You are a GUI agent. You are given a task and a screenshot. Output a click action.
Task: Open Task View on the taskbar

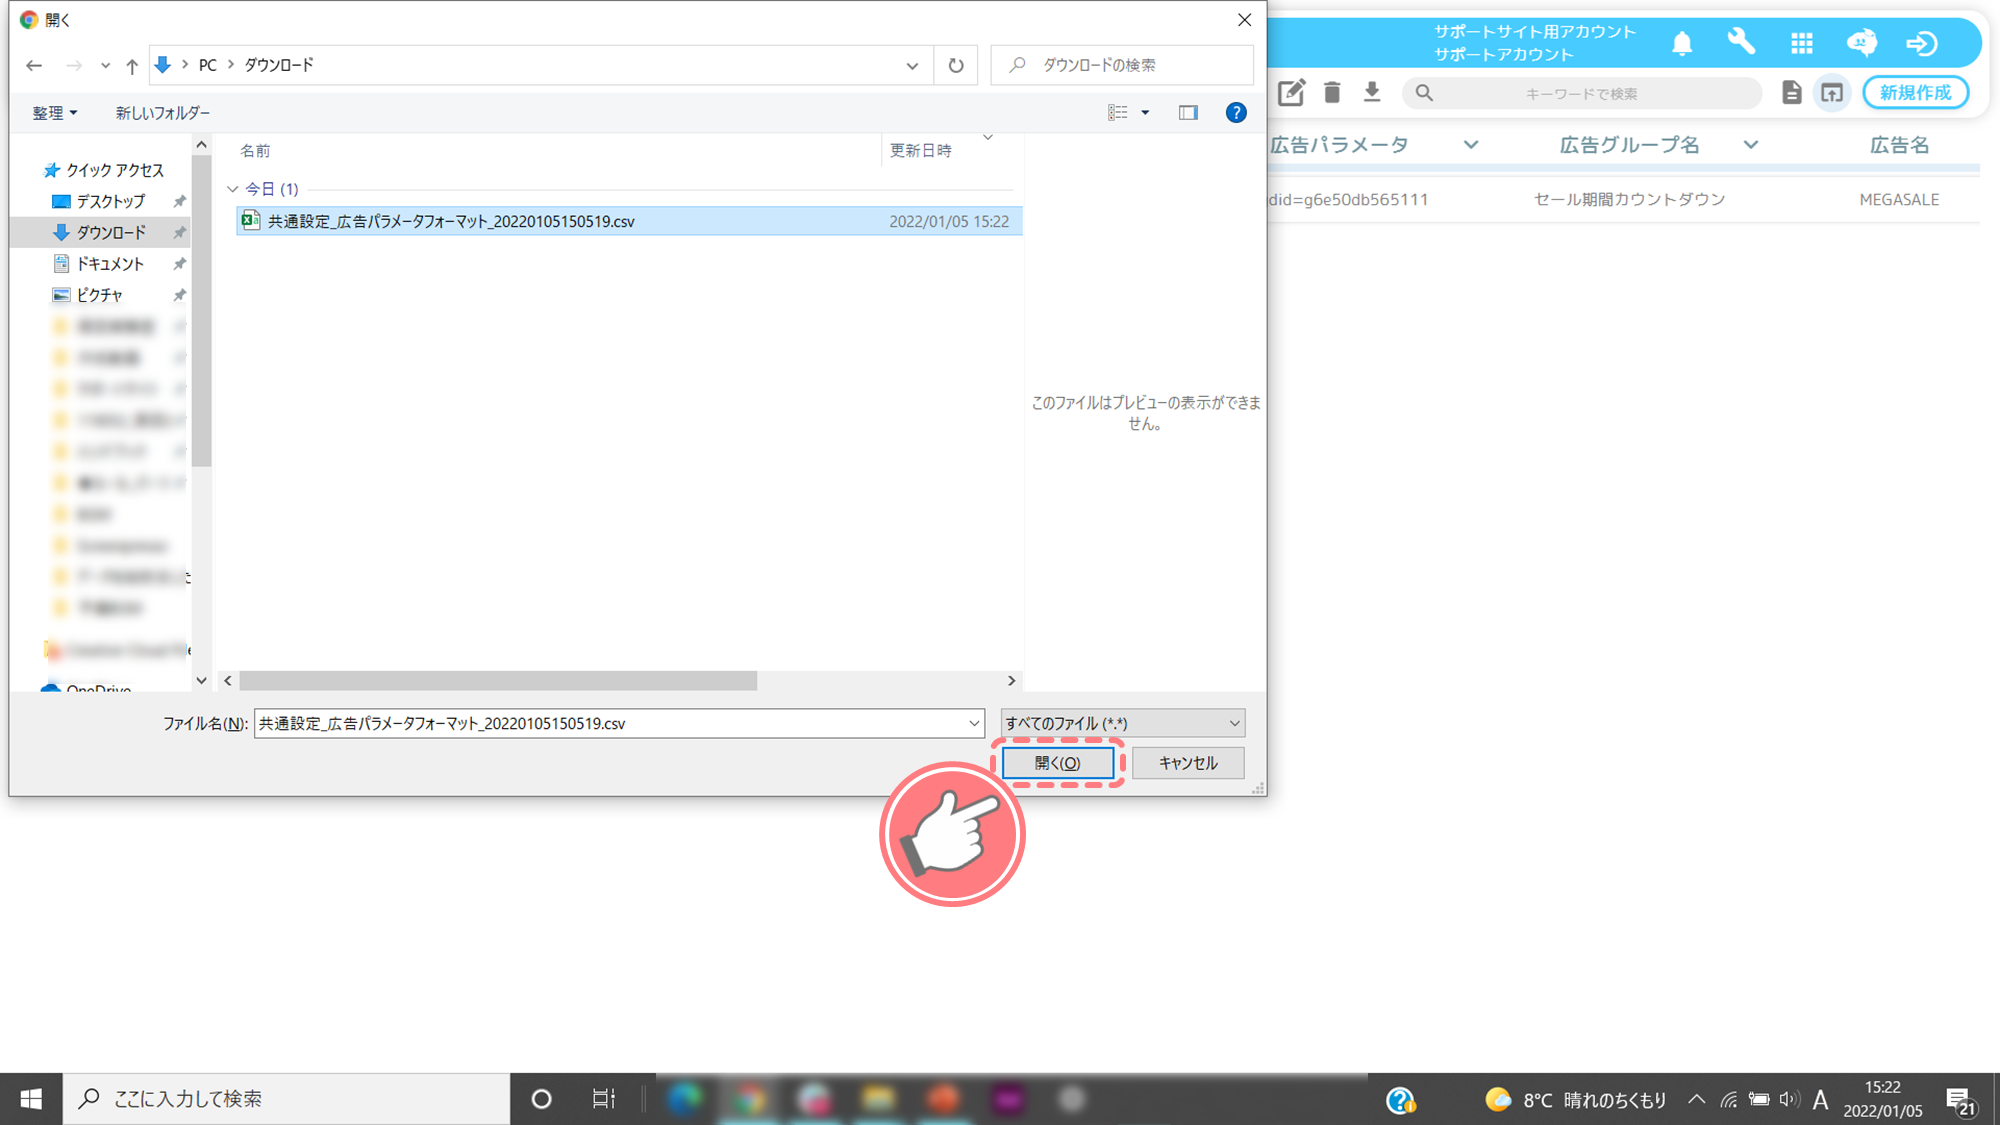tap(604, 1099)
